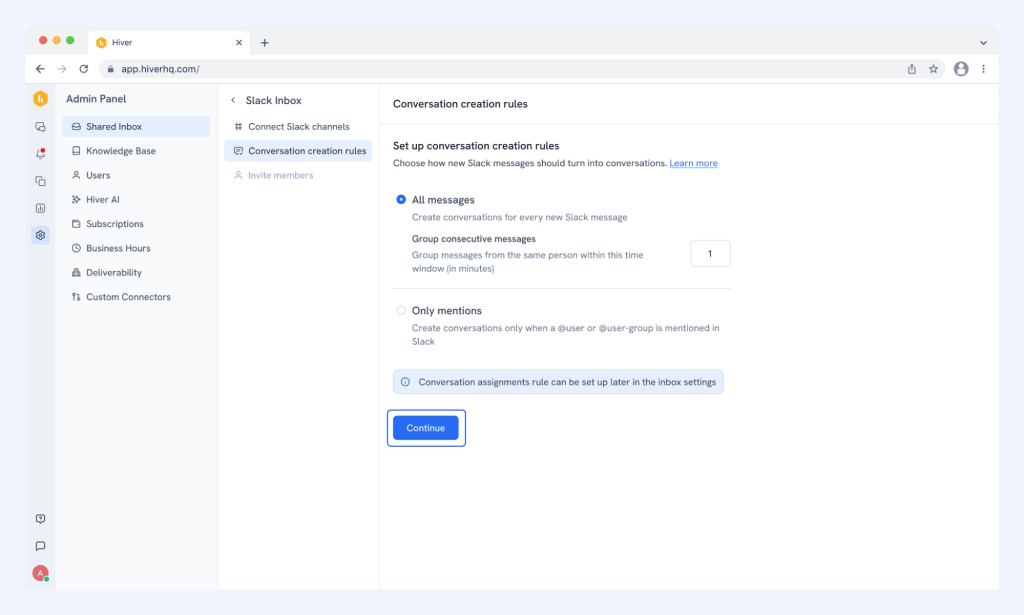
Task: Click the browser forward arrow
Action: pyautogui.click(x=62, y=69)
